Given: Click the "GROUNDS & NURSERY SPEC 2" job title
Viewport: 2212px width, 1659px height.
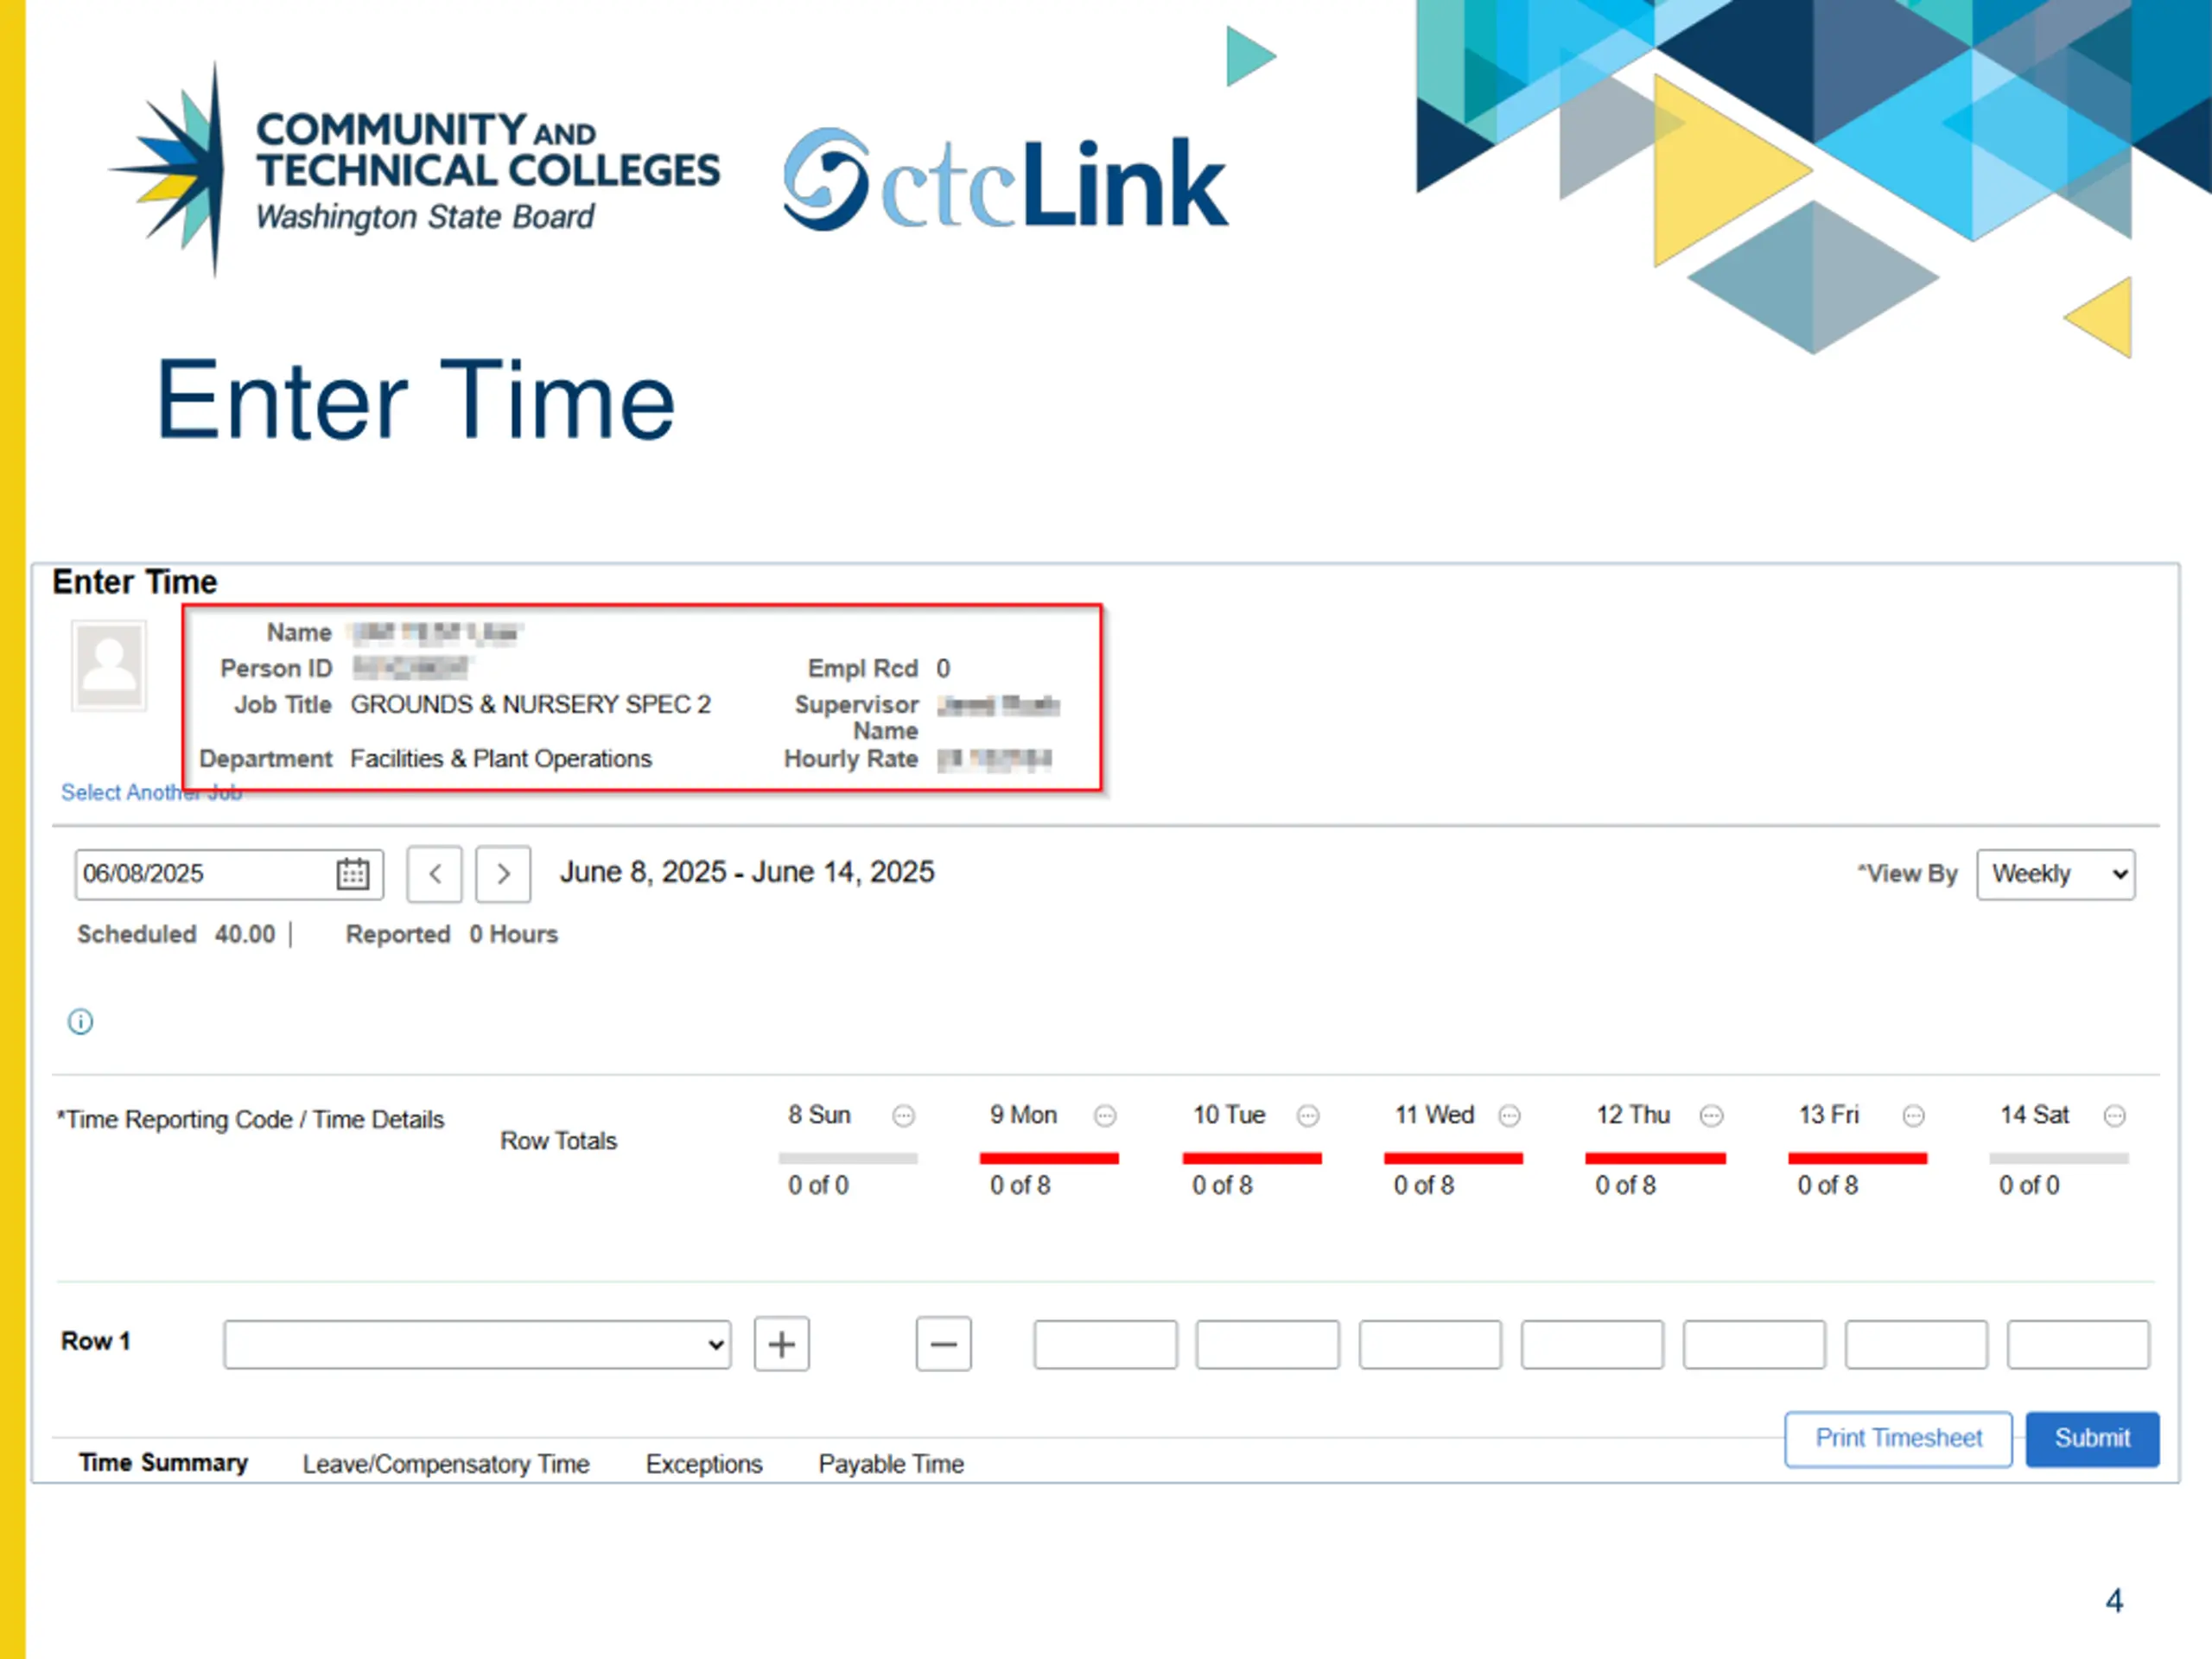Looking at the screenshot, I should [x=530, y=704].
